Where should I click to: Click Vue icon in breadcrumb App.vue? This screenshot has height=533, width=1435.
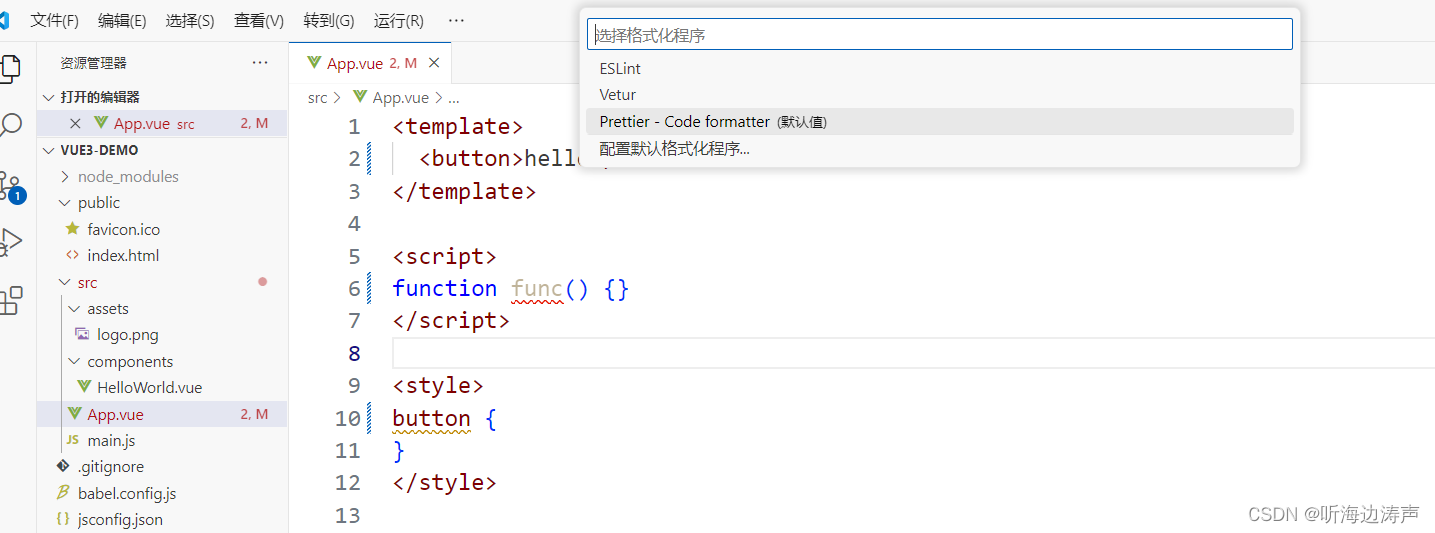(x=360, y=98)
